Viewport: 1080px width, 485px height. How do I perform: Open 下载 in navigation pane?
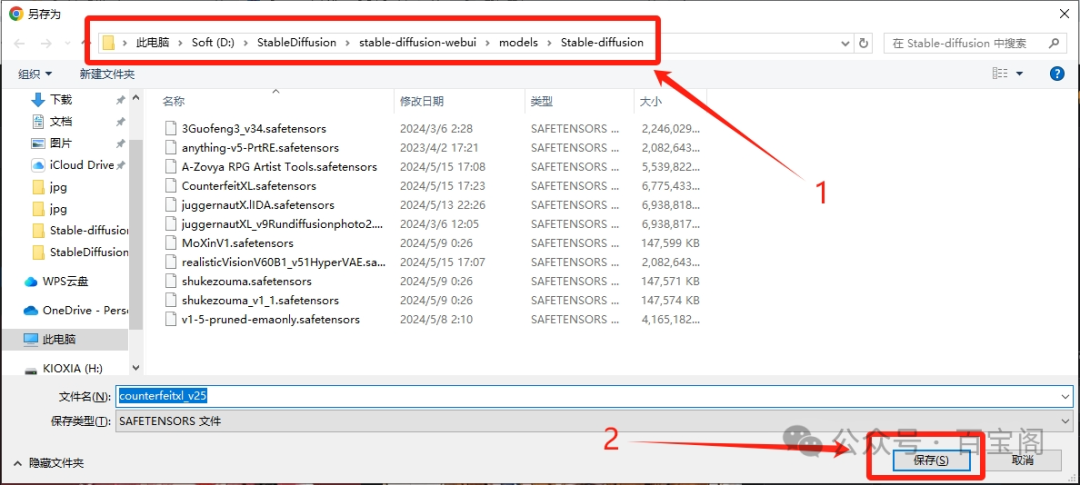pyautogui.click(x=61, y=100)
